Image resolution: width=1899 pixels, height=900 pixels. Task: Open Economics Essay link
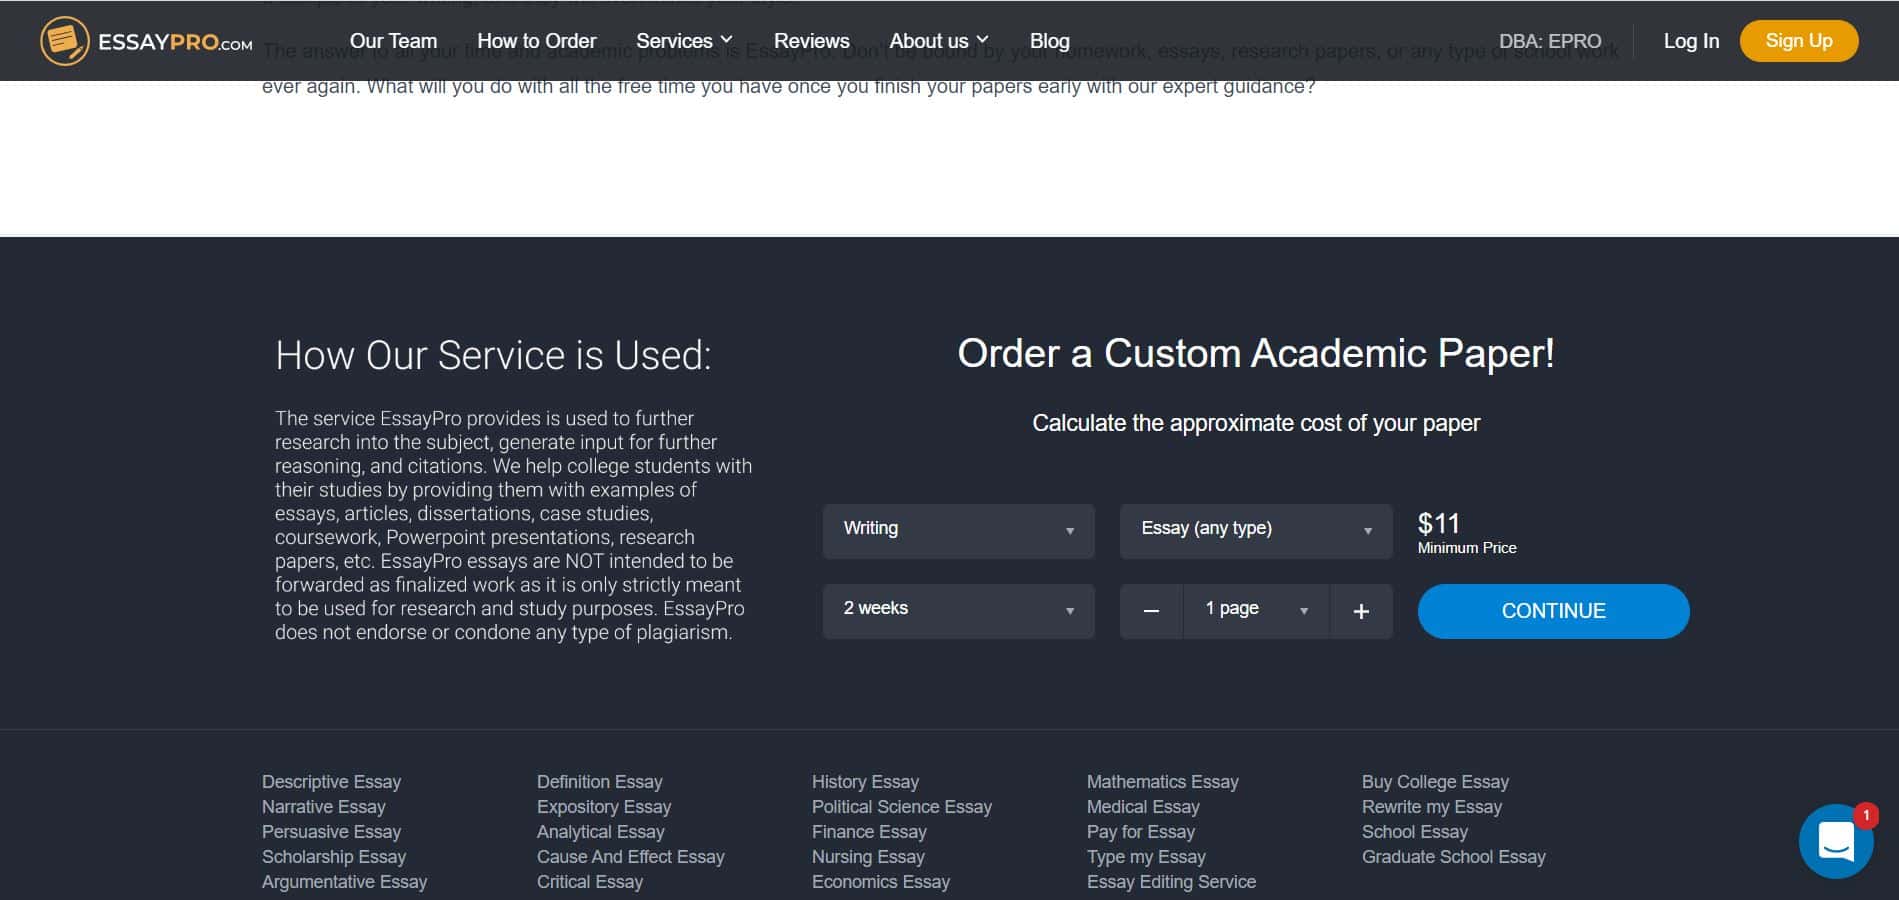click(x=881, y=882)
